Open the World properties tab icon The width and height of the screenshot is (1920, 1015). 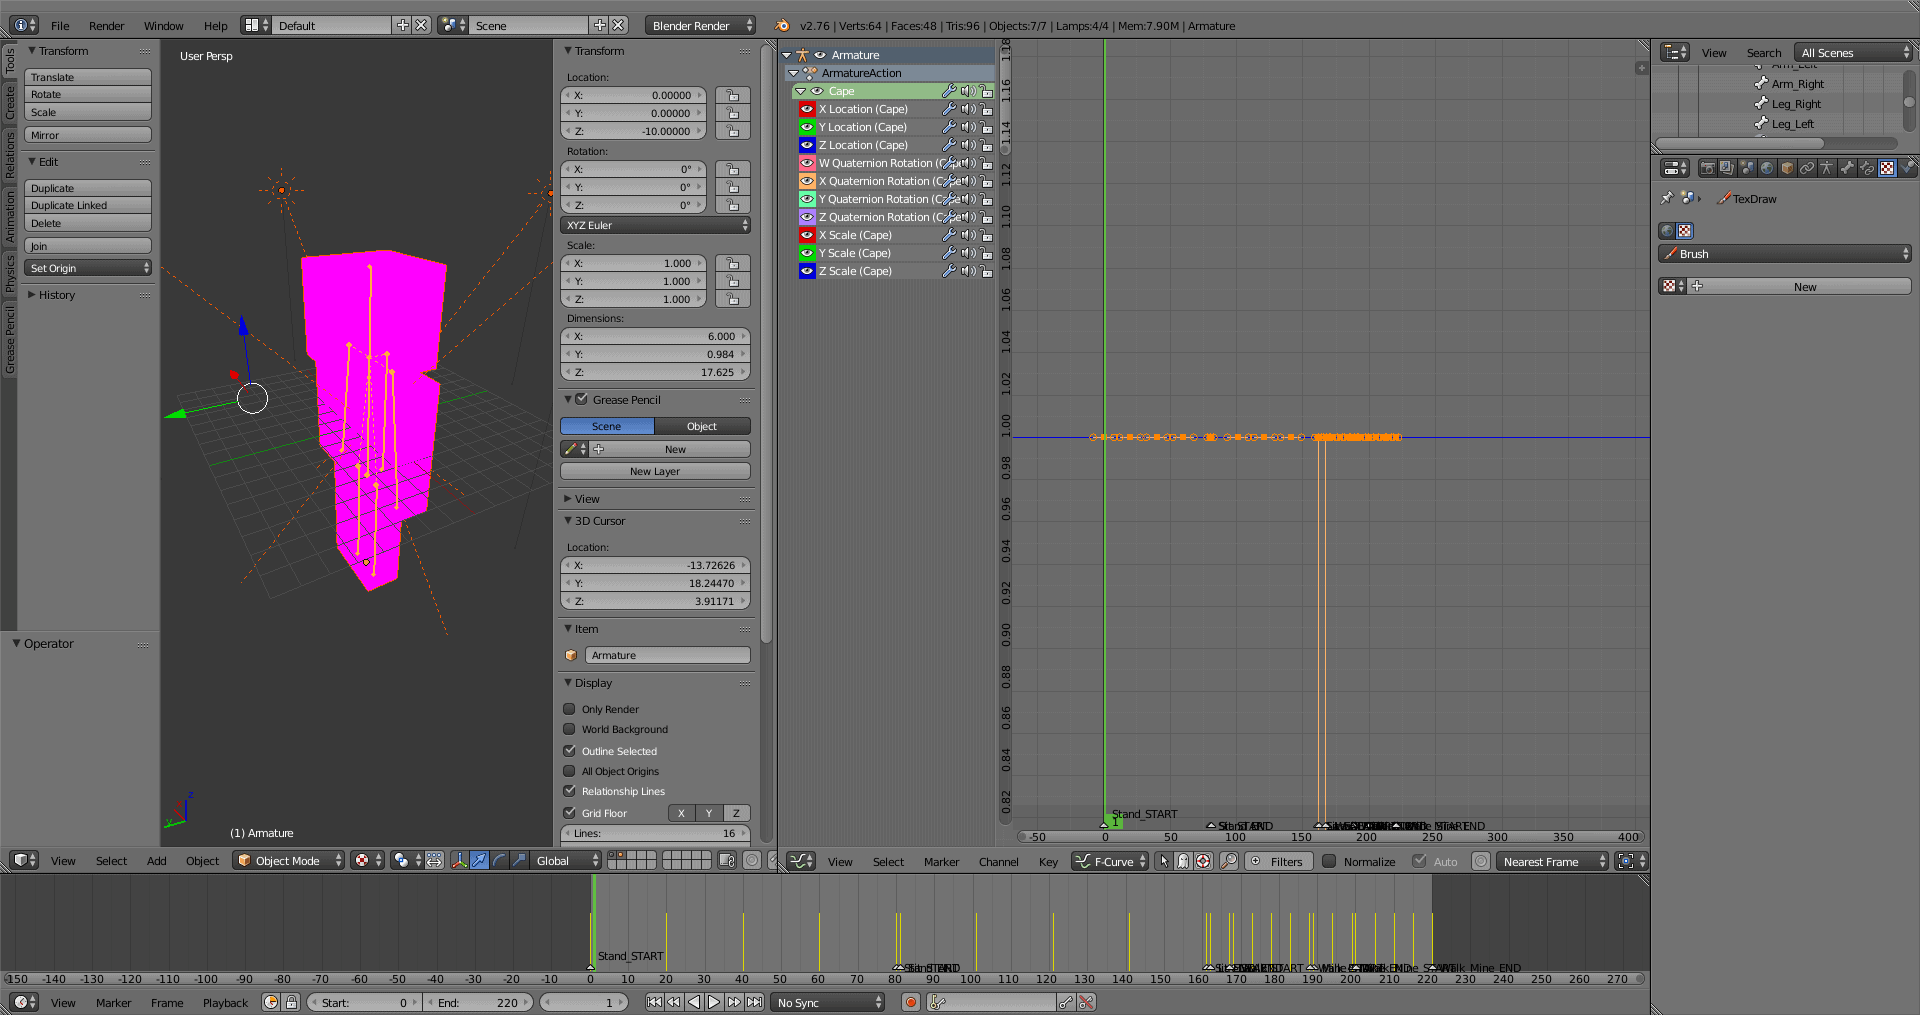(x=1767, y=168)
